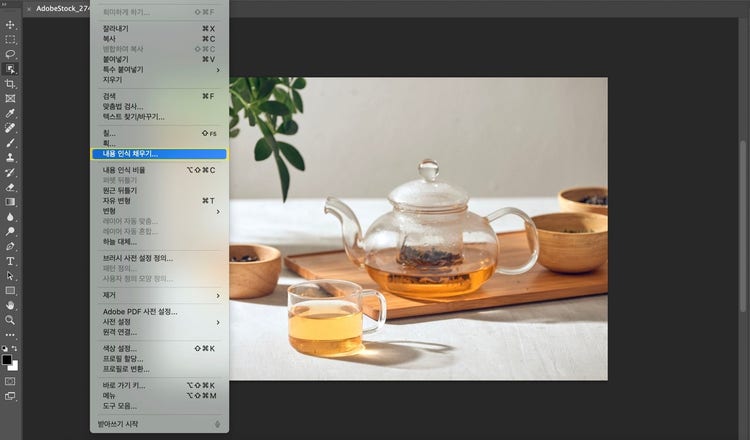Select the Gradient tool
Screen dimensions: 750x440
click(10, 202)
